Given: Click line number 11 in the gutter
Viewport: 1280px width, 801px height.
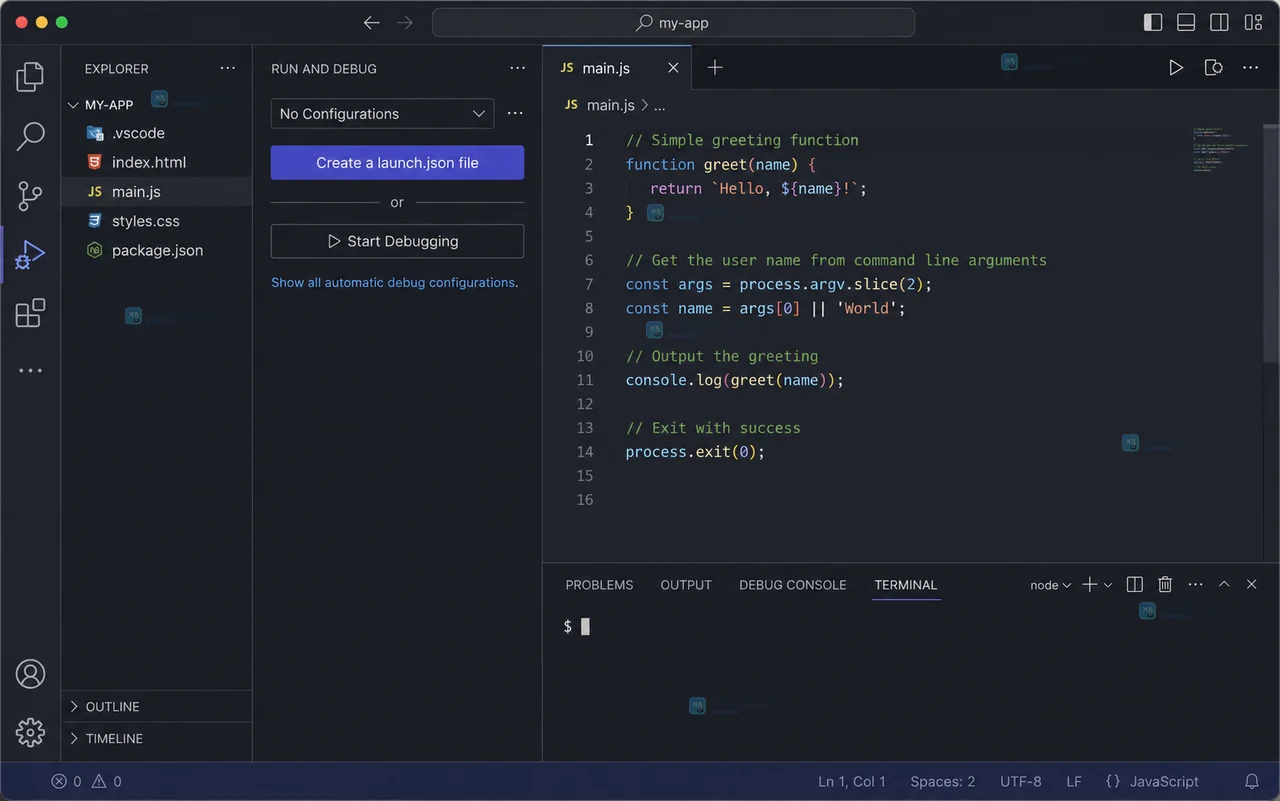Looking at the screenshot, I should coord(585,380).
